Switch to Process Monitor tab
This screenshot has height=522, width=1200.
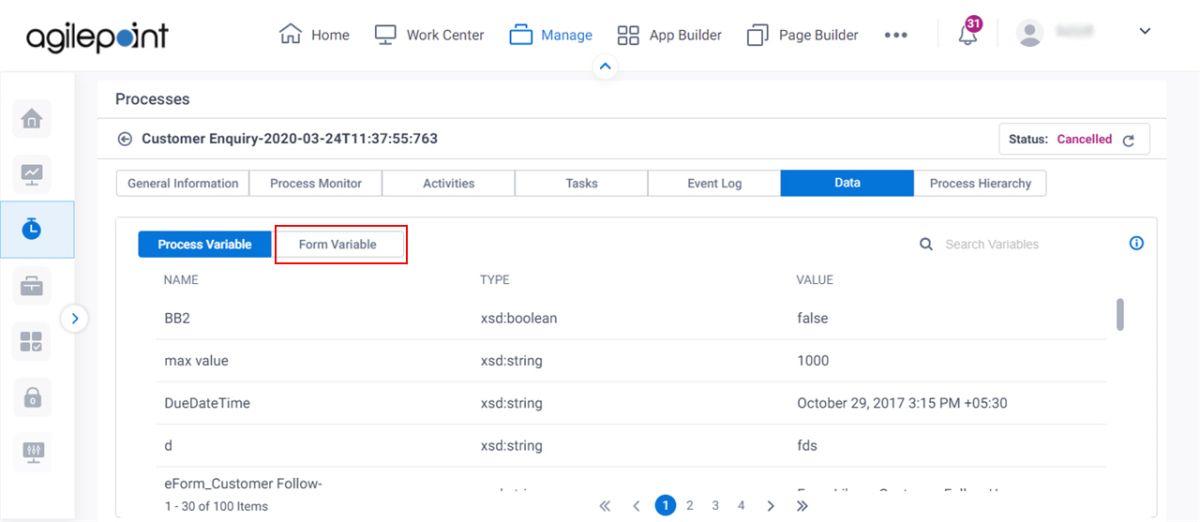[316, 183]
